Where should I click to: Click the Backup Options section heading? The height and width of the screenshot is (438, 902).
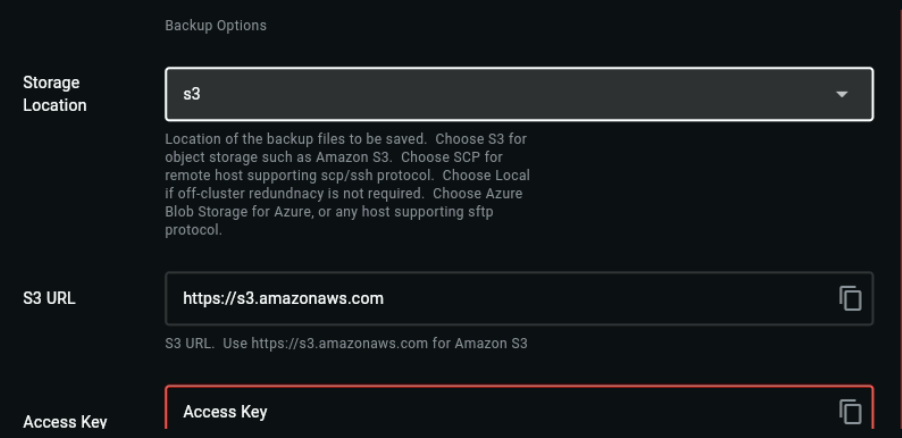click(216, 25)
